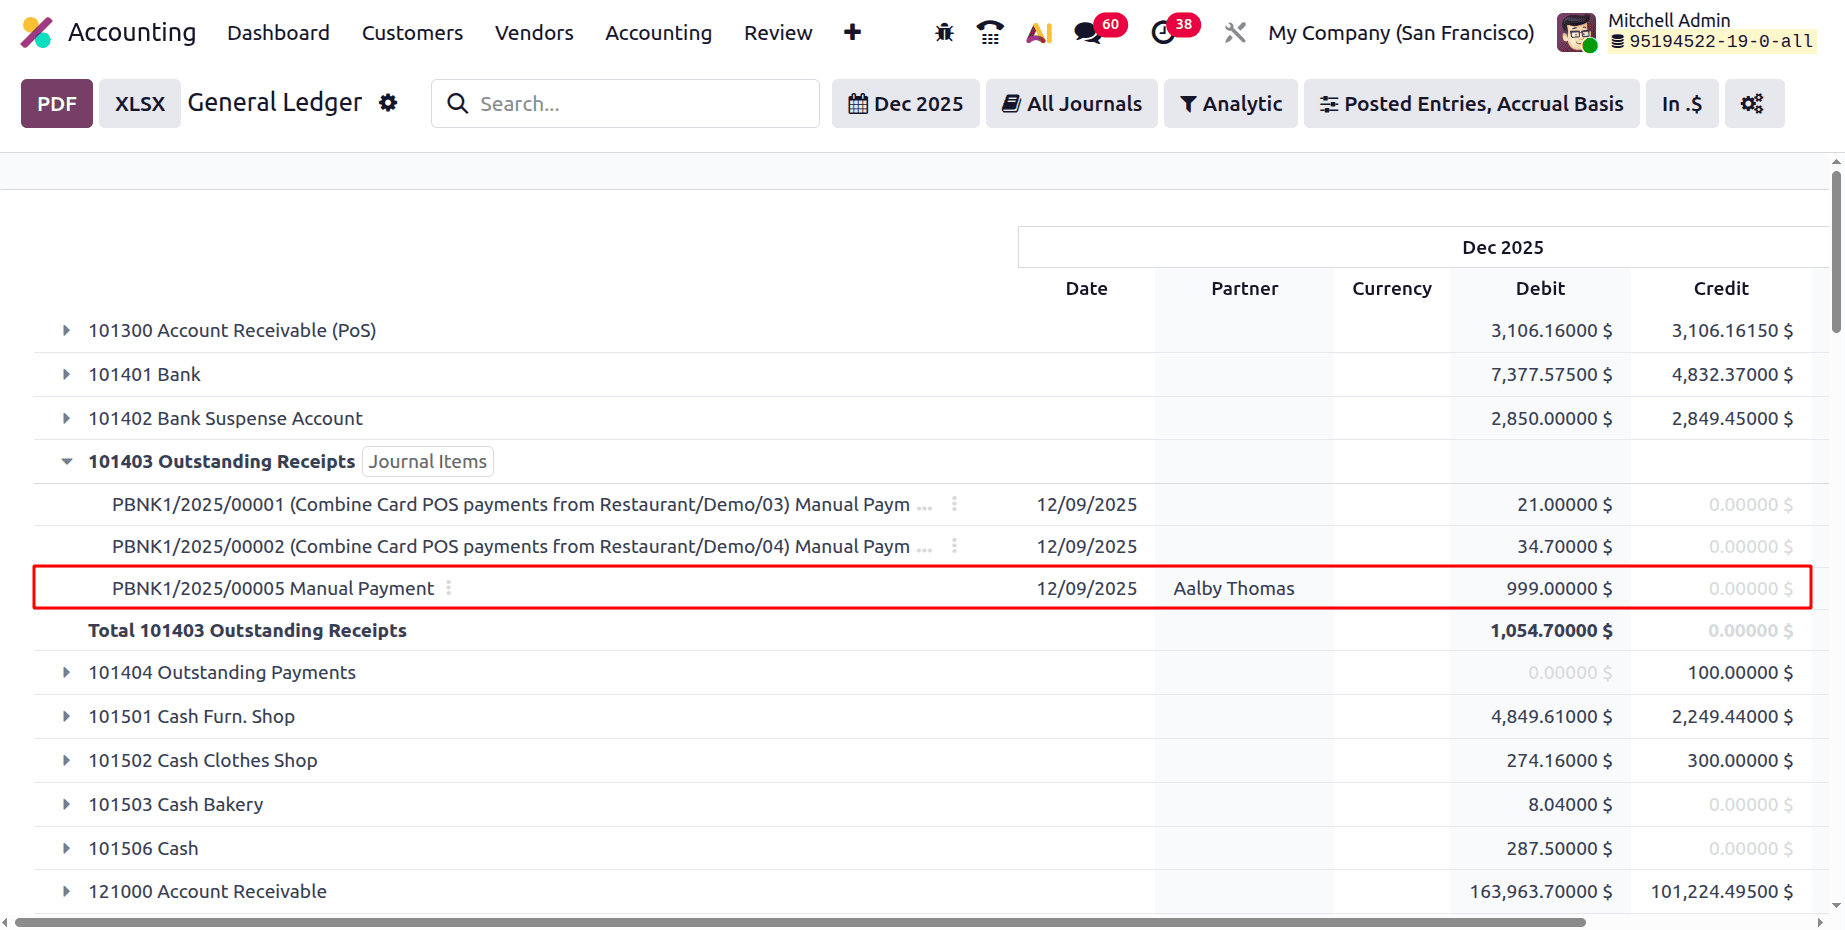This screenshot has width=1845, height=930.
Task: Open the Customers menu
Action: coord(412,33)
